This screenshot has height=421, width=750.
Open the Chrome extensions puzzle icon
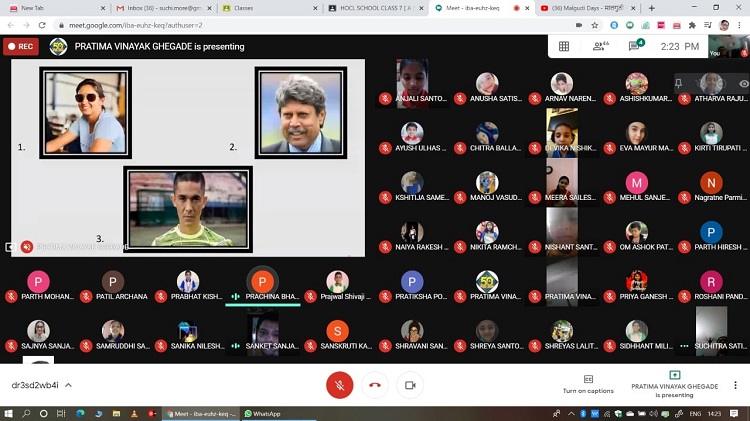click(691, 25)
